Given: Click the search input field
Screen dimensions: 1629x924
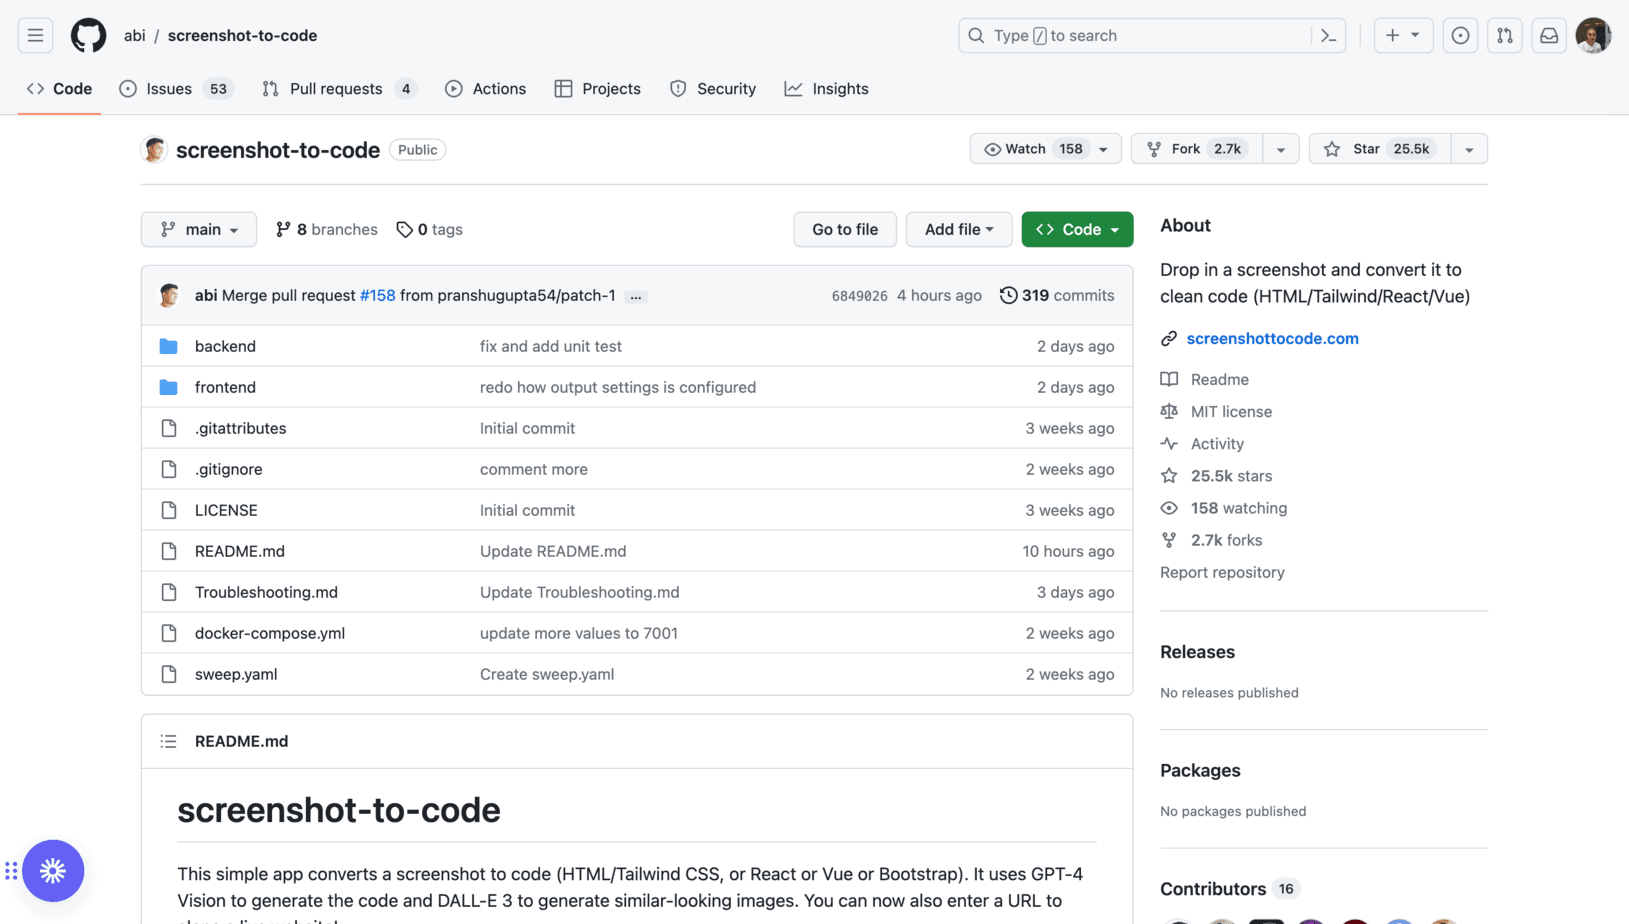Looking at the screenshot, I should point(1140,36).
